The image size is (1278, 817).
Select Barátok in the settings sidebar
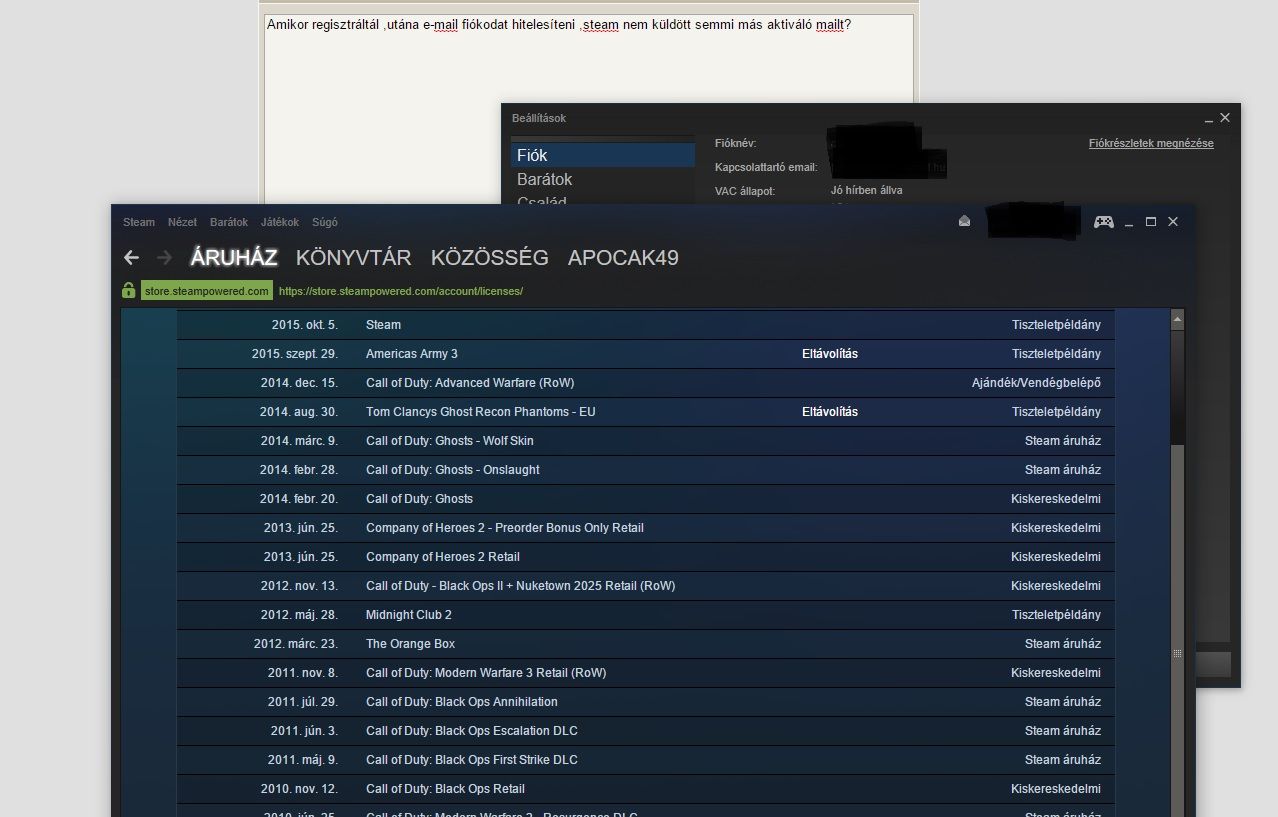point(602,179)
